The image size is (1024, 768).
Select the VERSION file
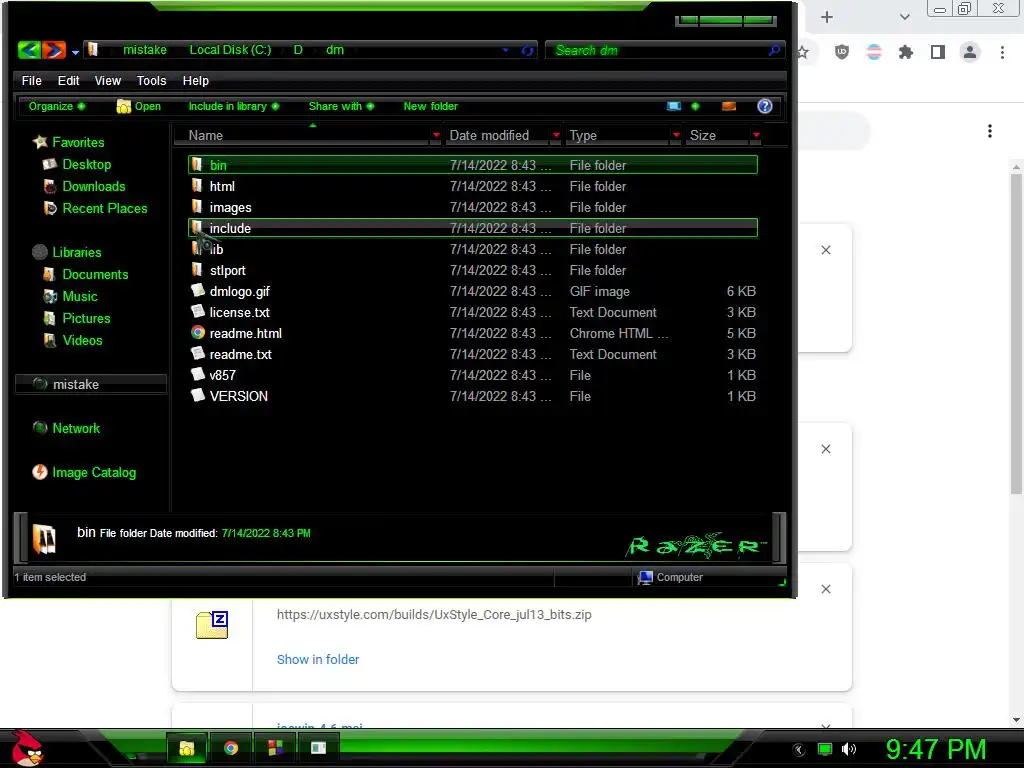coord(473,396)
